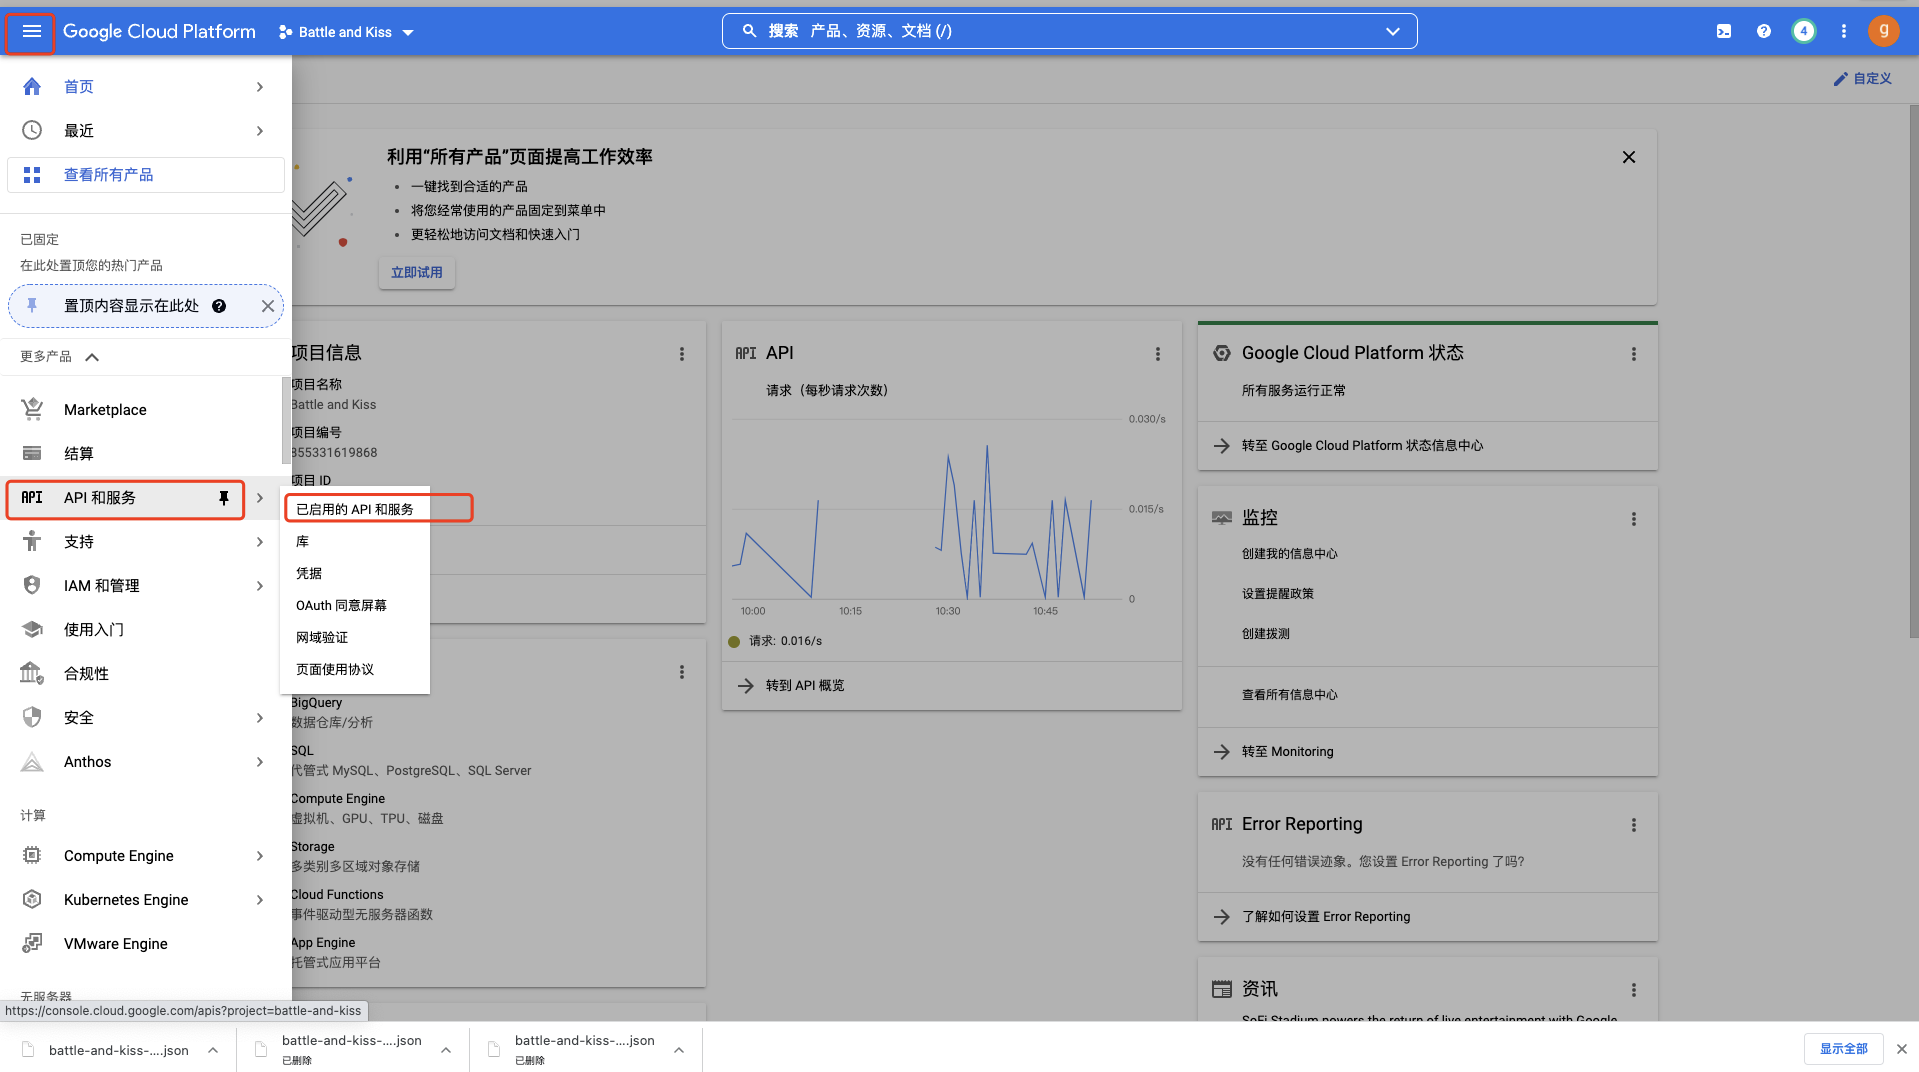Click the Getting Started graduation cap icon

32,629
